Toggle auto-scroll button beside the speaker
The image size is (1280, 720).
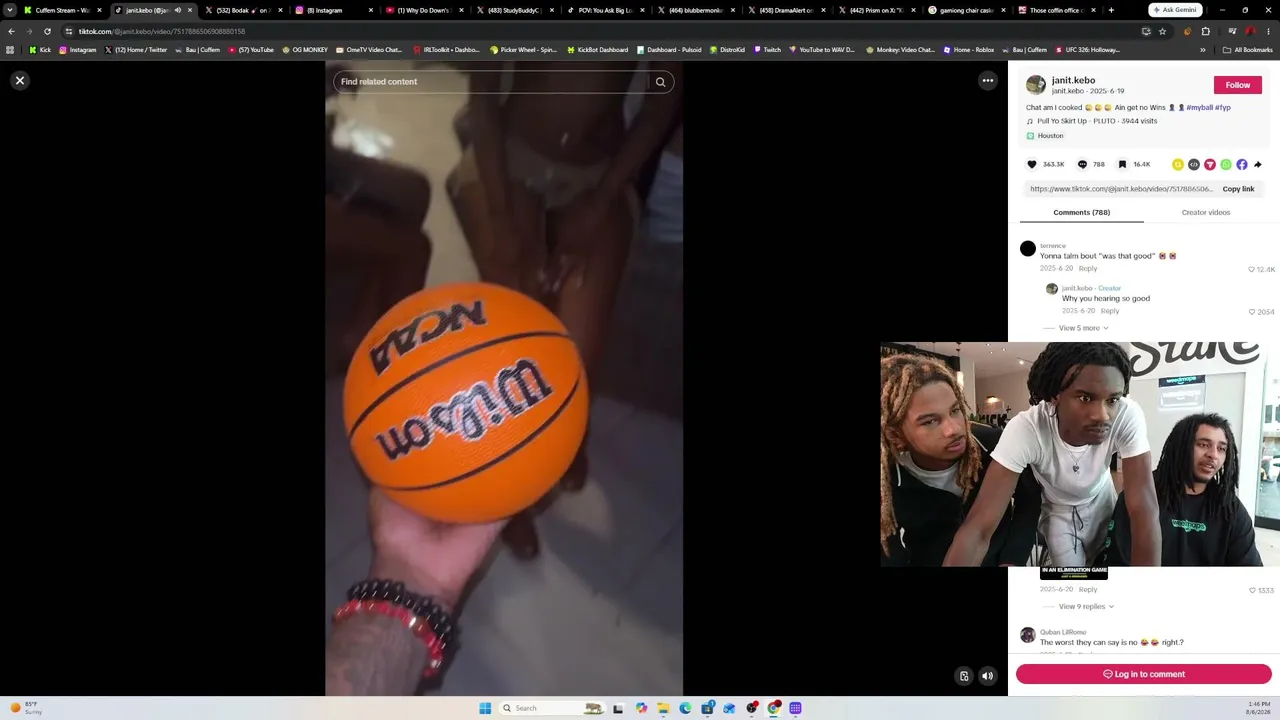964,676
